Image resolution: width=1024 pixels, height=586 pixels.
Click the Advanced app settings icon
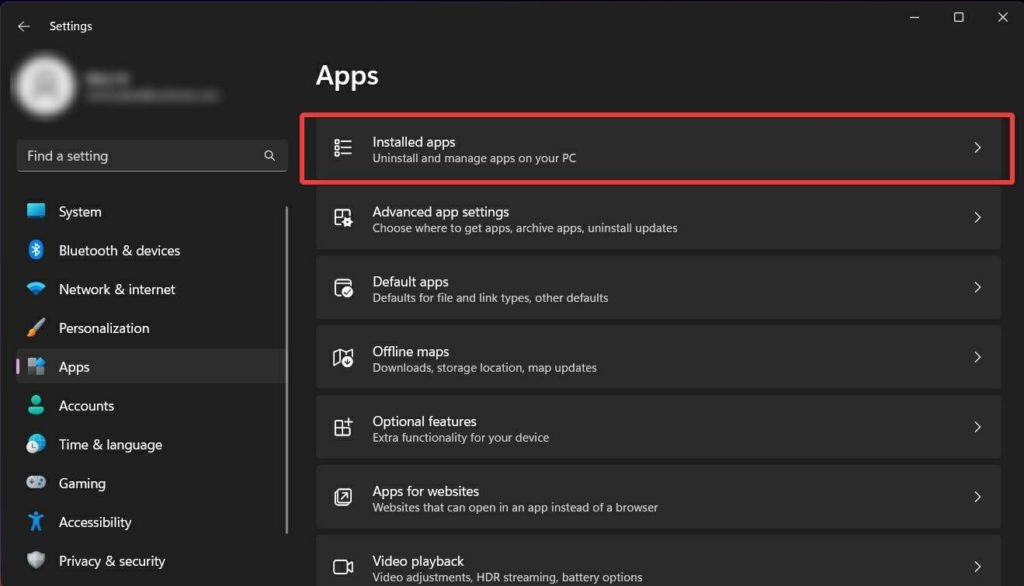pos(343,218)
